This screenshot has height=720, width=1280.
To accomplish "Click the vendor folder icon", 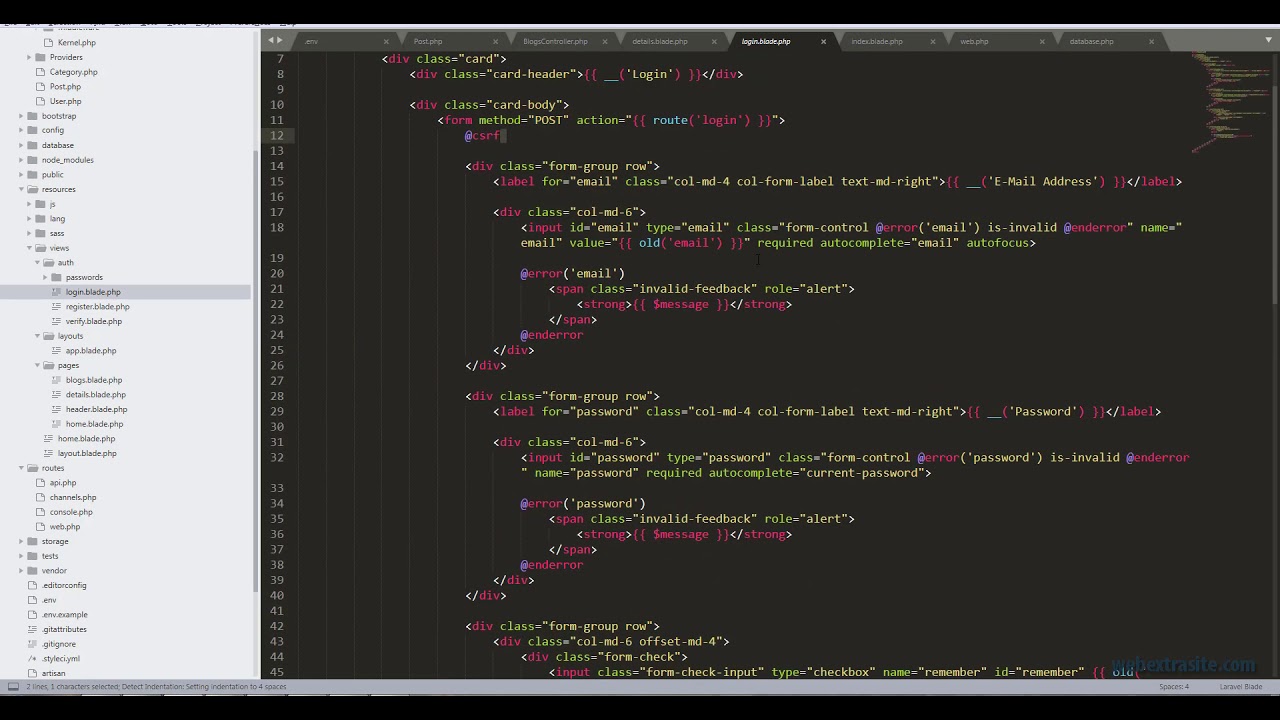I will (33, 570).
